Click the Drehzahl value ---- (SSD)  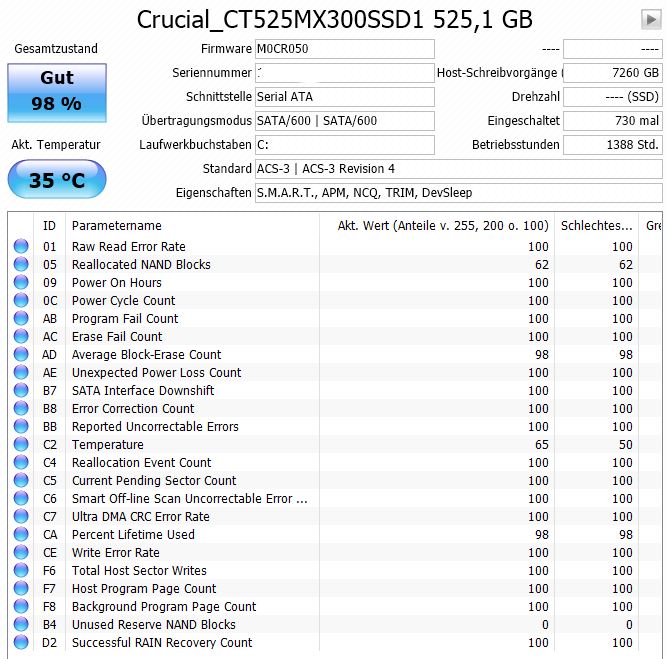click(613, 97)
